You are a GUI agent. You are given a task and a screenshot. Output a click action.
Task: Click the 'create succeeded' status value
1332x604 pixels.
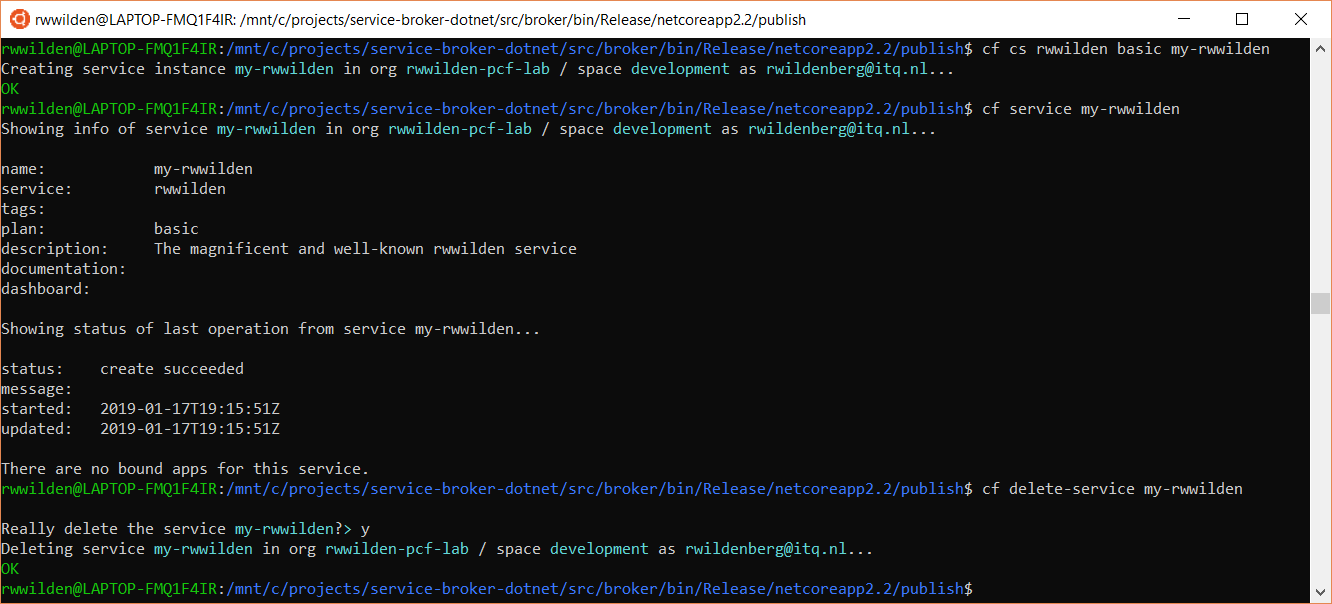[172, 369]
